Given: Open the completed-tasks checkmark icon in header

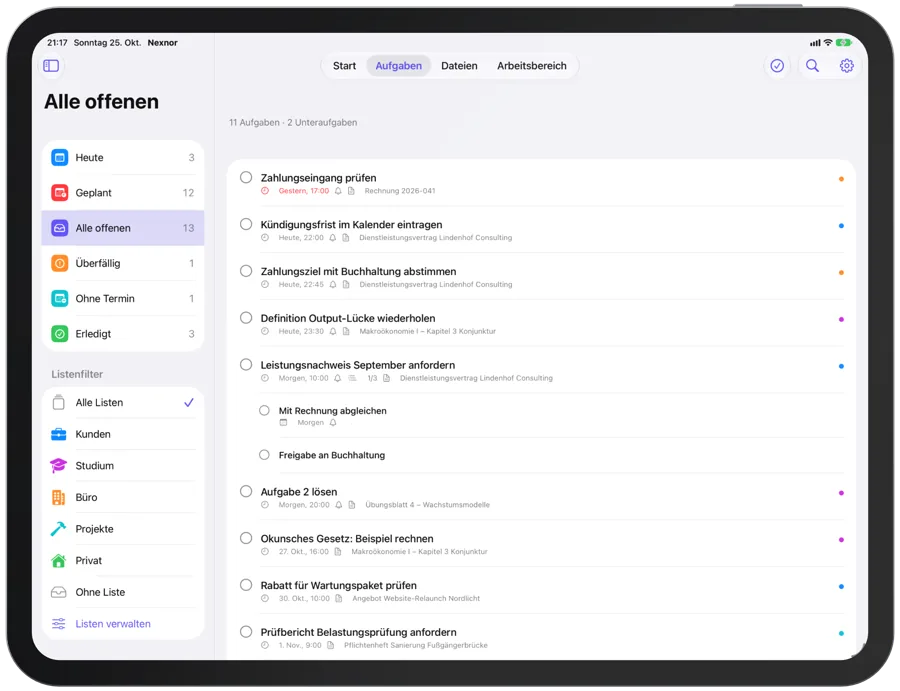Looking at the screenshot, I should pyautogui.click(x=777, y=66).
